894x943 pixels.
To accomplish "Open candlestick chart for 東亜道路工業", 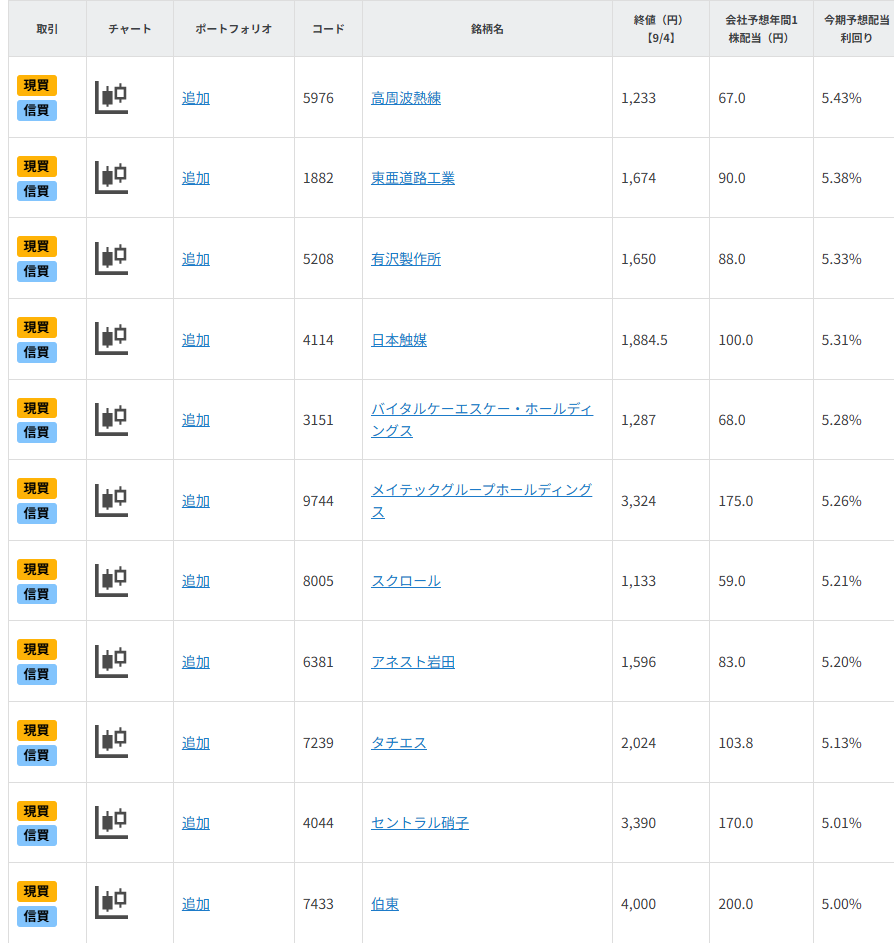I will (x=111, y=177).
